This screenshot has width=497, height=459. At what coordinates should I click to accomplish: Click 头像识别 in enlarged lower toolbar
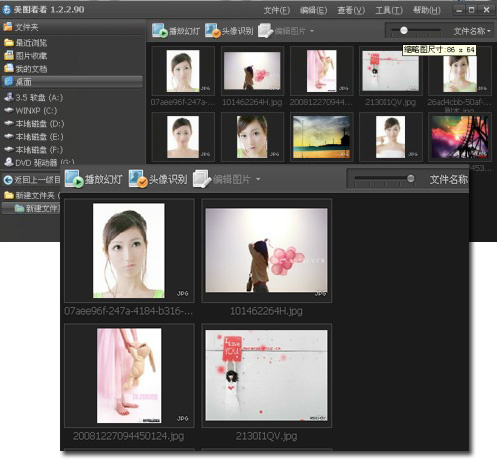pyautogui.click(x=158, y=179)
